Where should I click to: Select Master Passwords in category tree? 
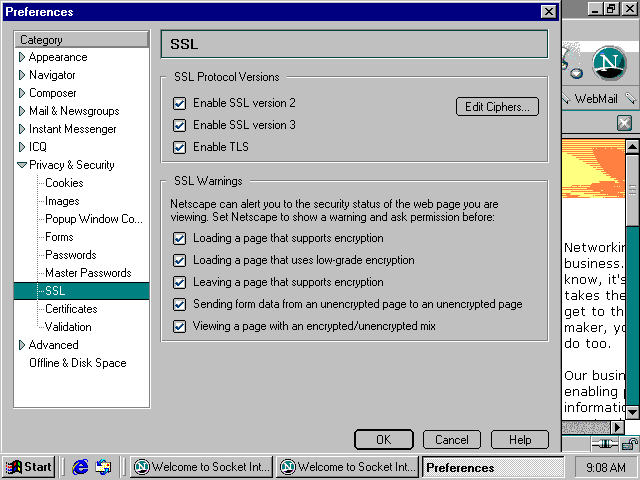(x=88, y=273)
